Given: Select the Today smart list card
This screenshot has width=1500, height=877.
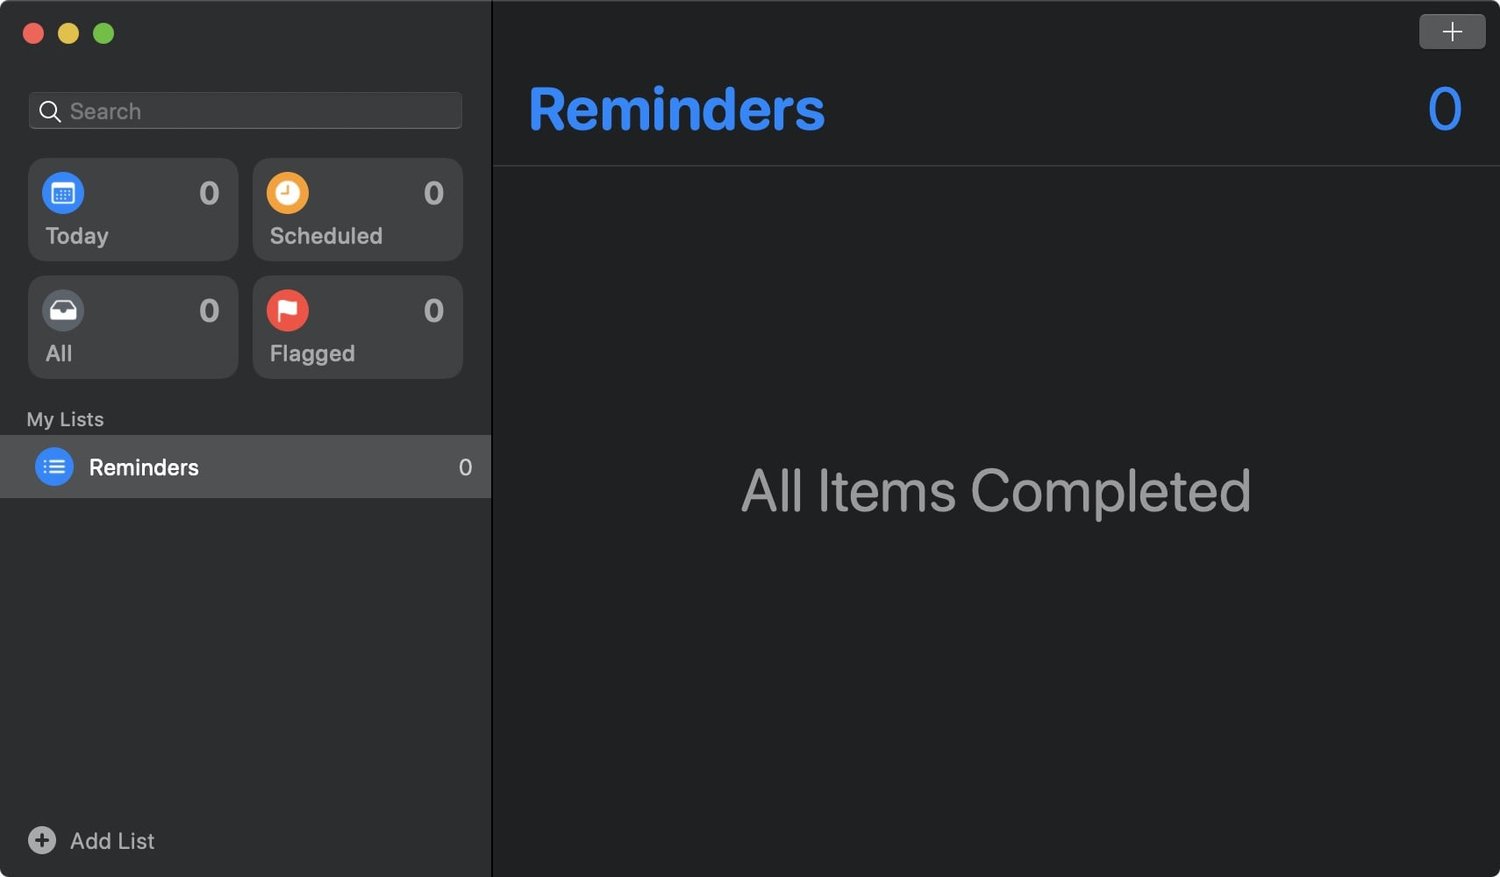Looking at the screenshot, I should click(x=133, y=209).
